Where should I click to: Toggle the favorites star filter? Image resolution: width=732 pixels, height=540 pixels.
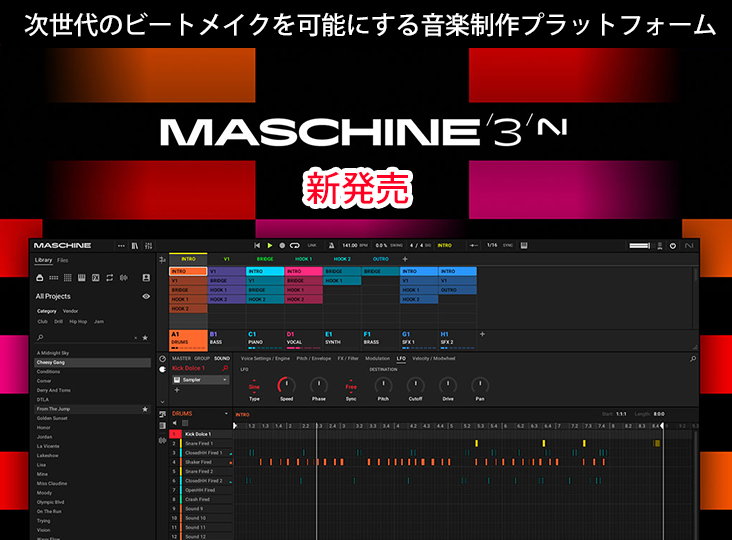pyautogui.click(x=145, y=337)
